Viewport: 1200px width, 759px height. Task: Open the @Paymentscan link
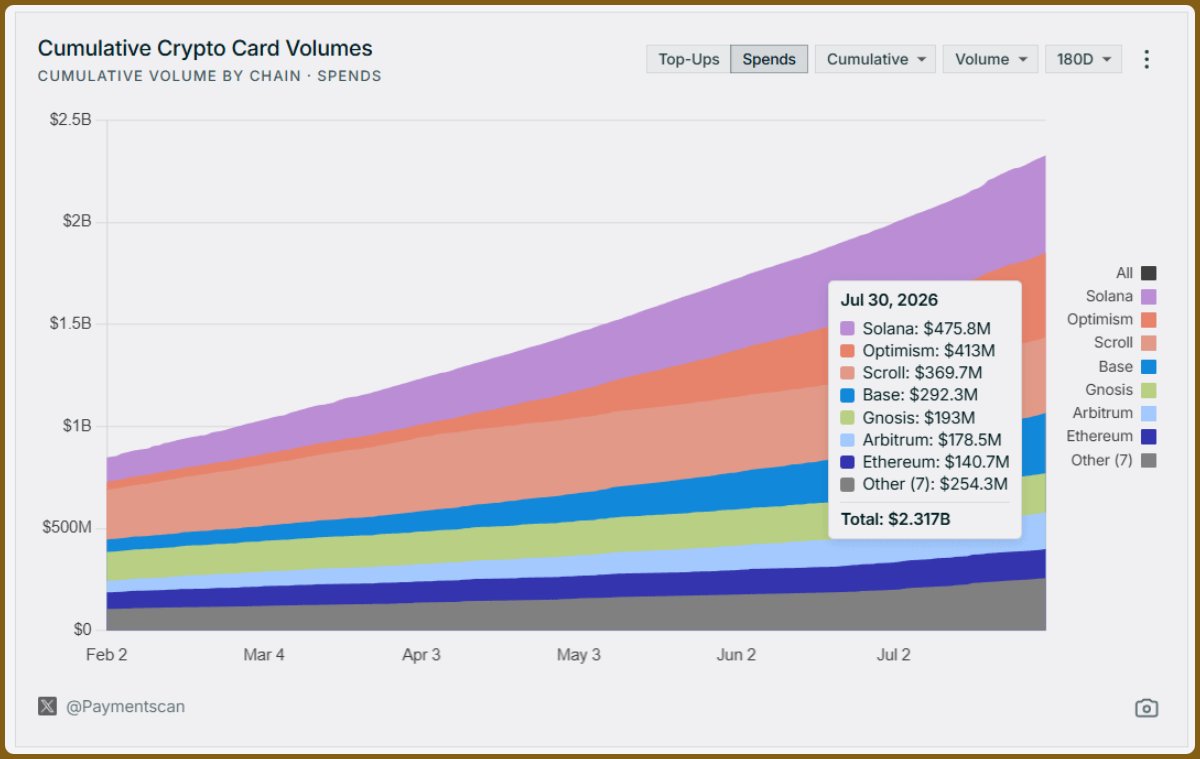tap(125, 706)
